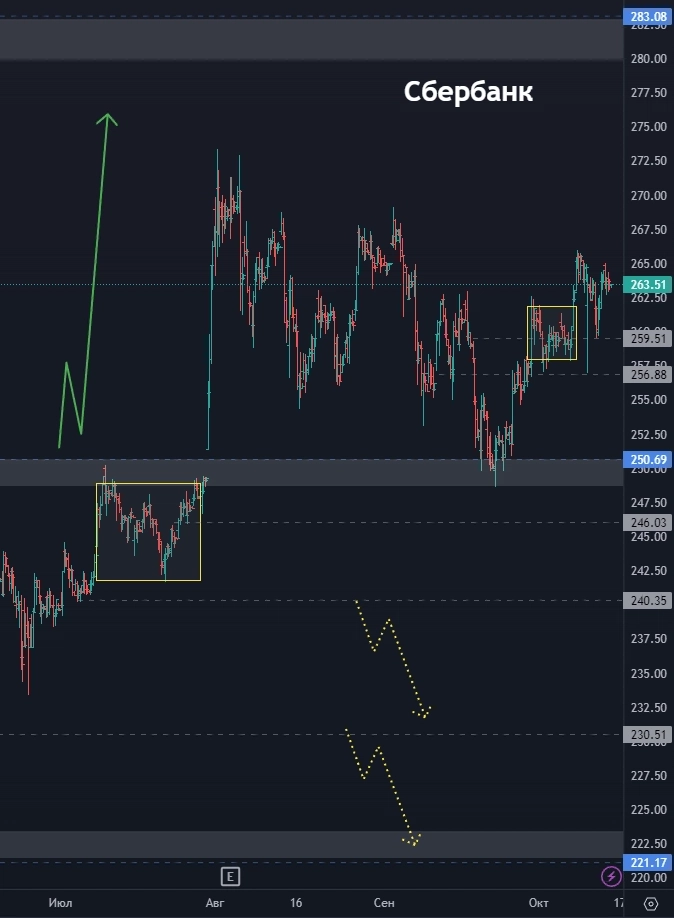Click the 270.00 price scale value
The height and width of the screenshot is (918, 674).
coord(648,196)
